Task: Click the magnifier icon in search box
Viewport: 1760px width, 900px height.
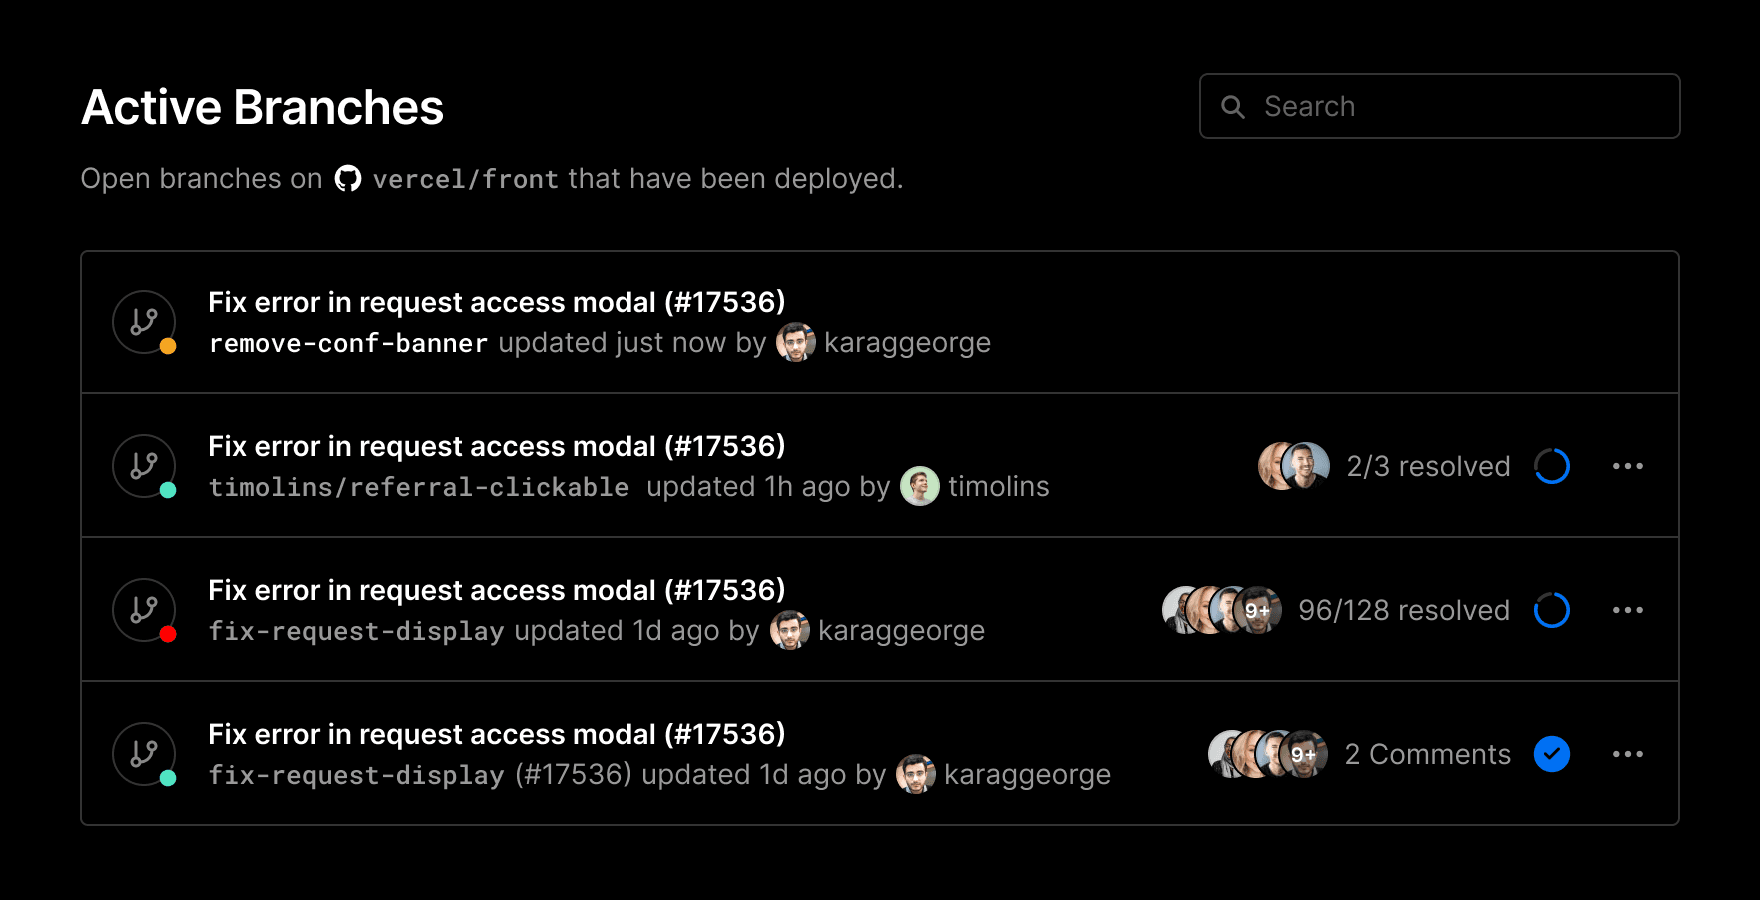Action: (x=1233, y=107)
